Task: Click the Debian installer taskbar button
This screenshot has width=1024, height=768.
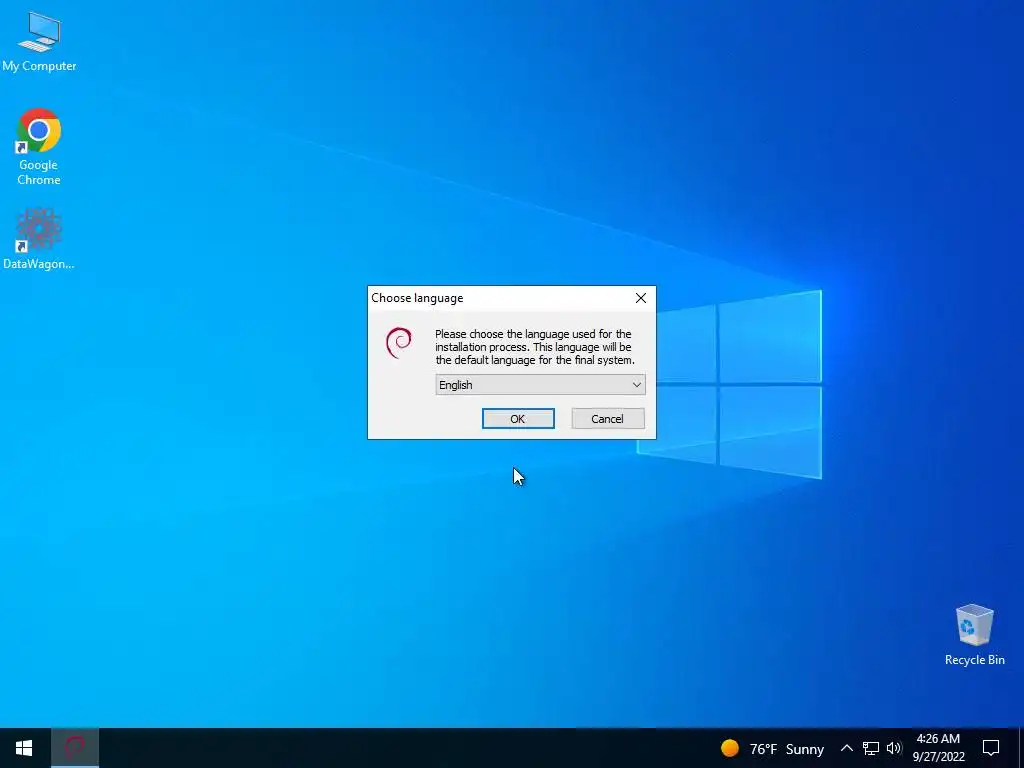Action: tap(74, 748)
